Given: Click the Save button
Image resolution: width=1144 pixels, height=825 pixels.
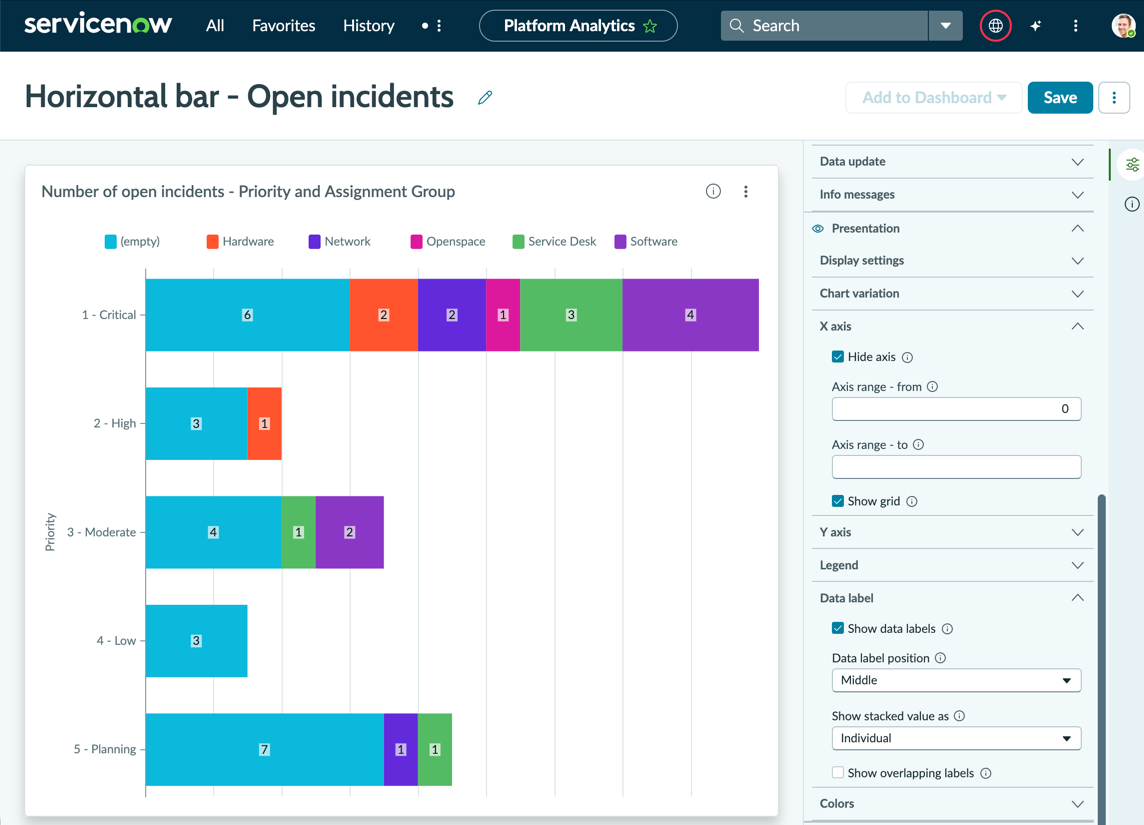Looking at the screenshot, I should coord(1060,97).
